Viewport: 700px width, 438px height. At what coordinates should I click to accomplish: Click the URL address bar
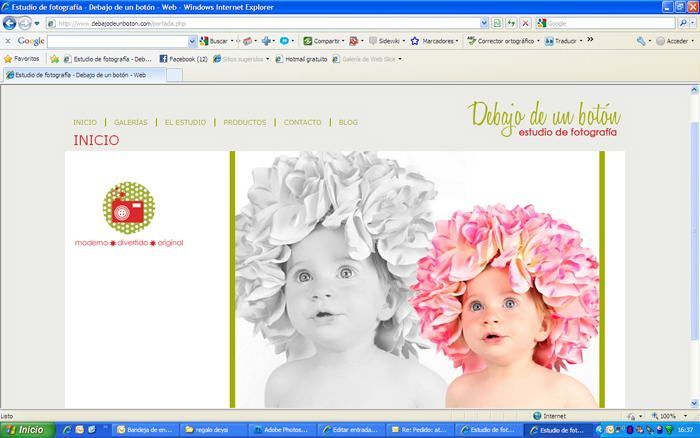tap(262, 23)
